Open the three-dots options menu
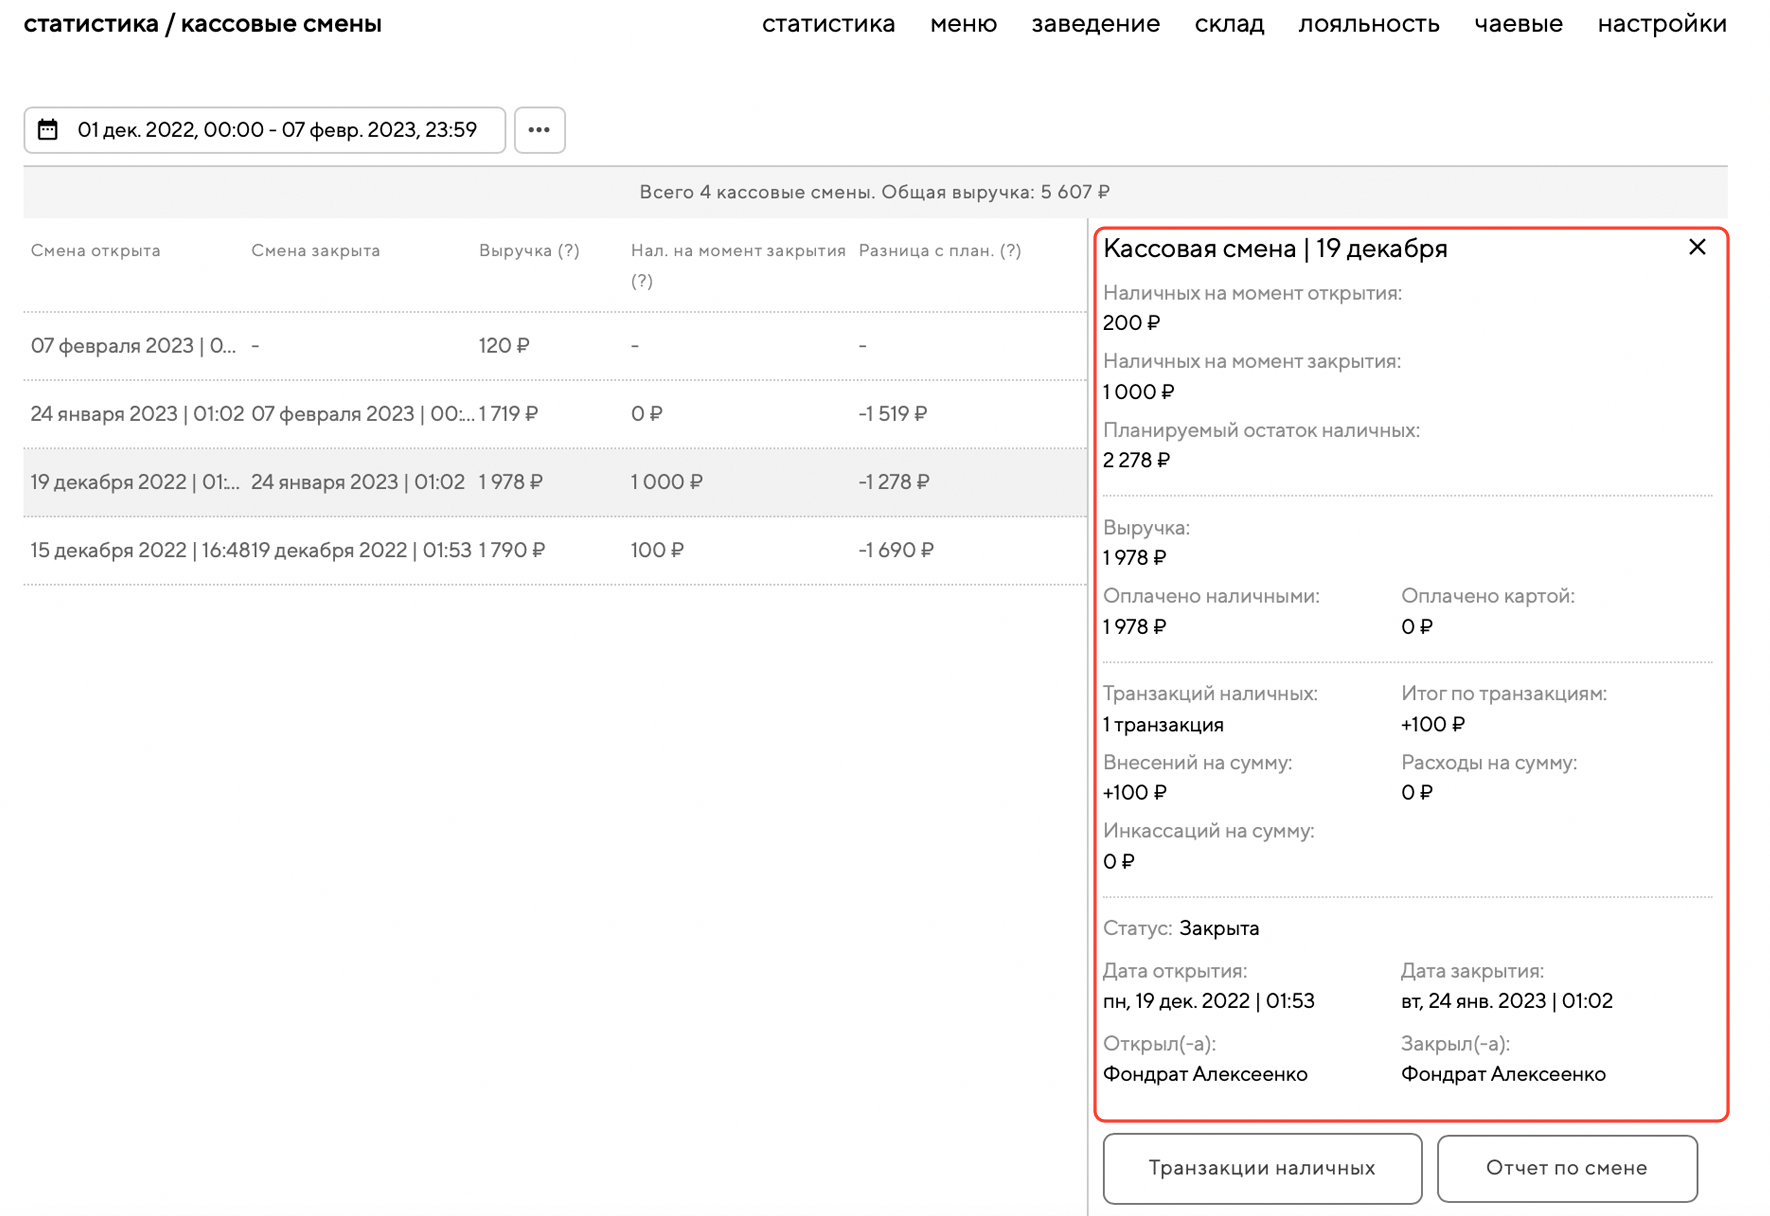1770x1216 pixels. tap(539, 130)
